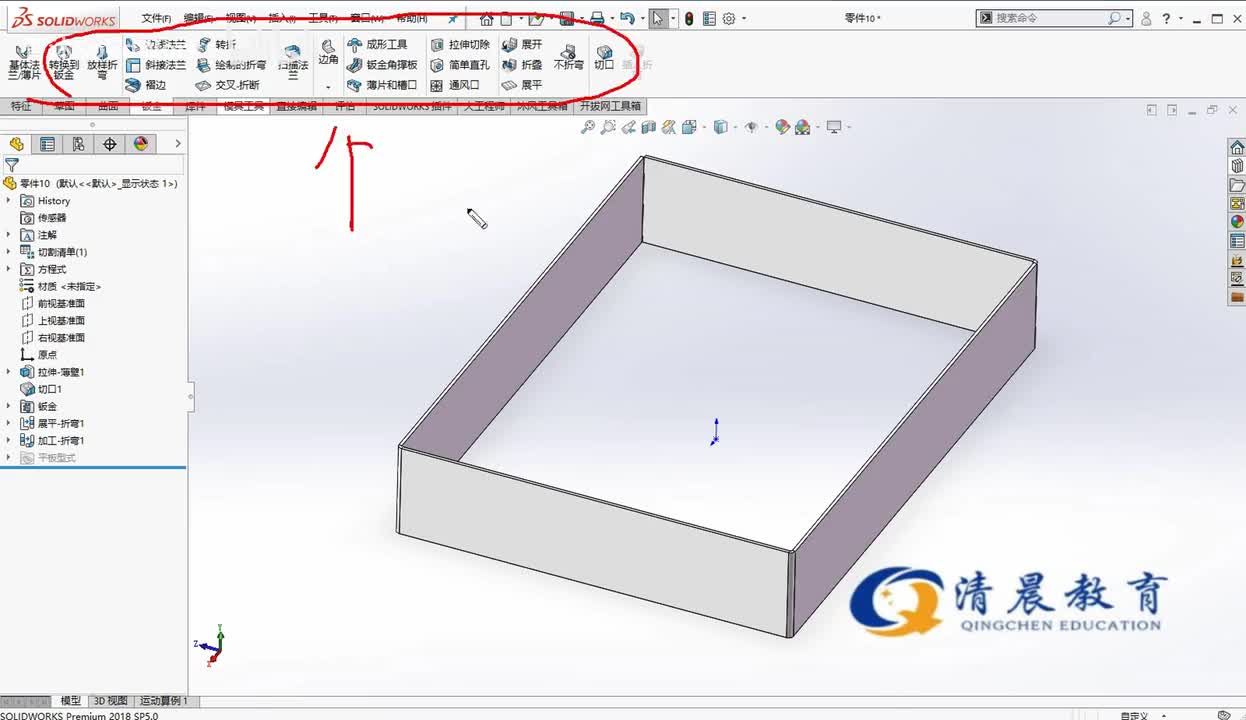Open the 运动算例 1 motion study tab
Viewport: 1246px width, 720px height.
coord(163,701)
